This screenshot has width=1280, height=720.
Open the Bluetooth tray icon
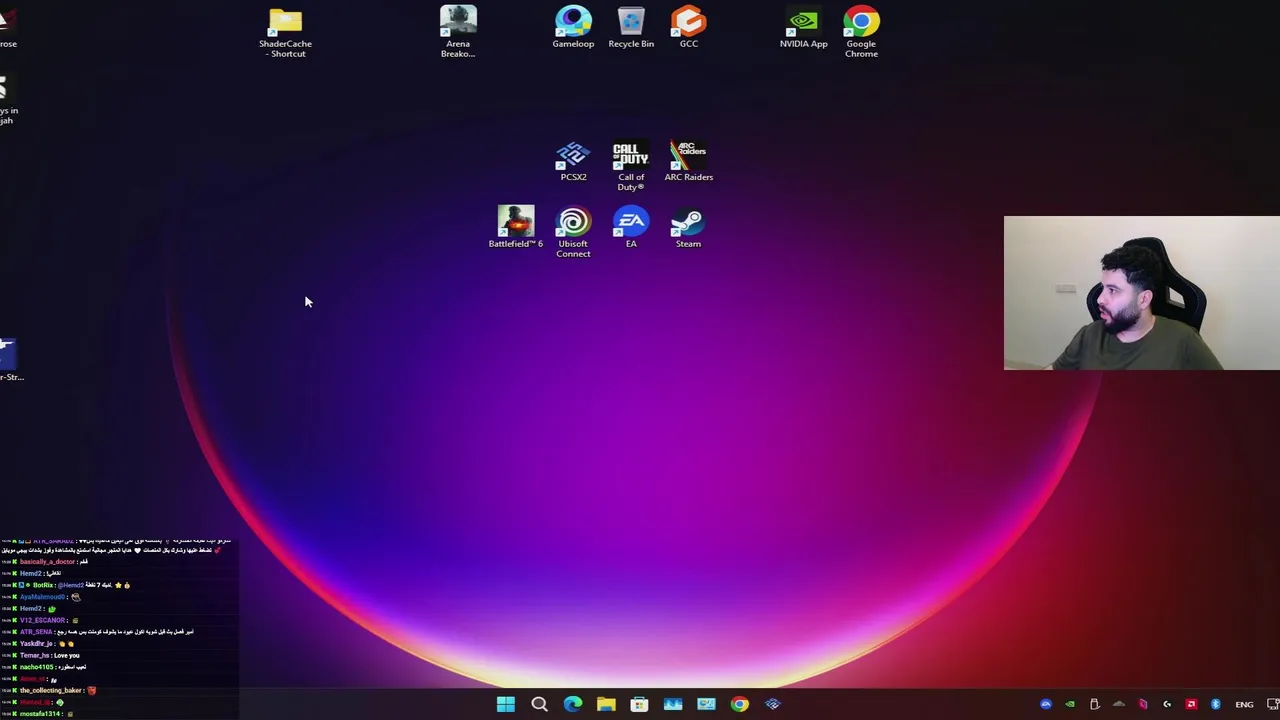coord(1215,704)
